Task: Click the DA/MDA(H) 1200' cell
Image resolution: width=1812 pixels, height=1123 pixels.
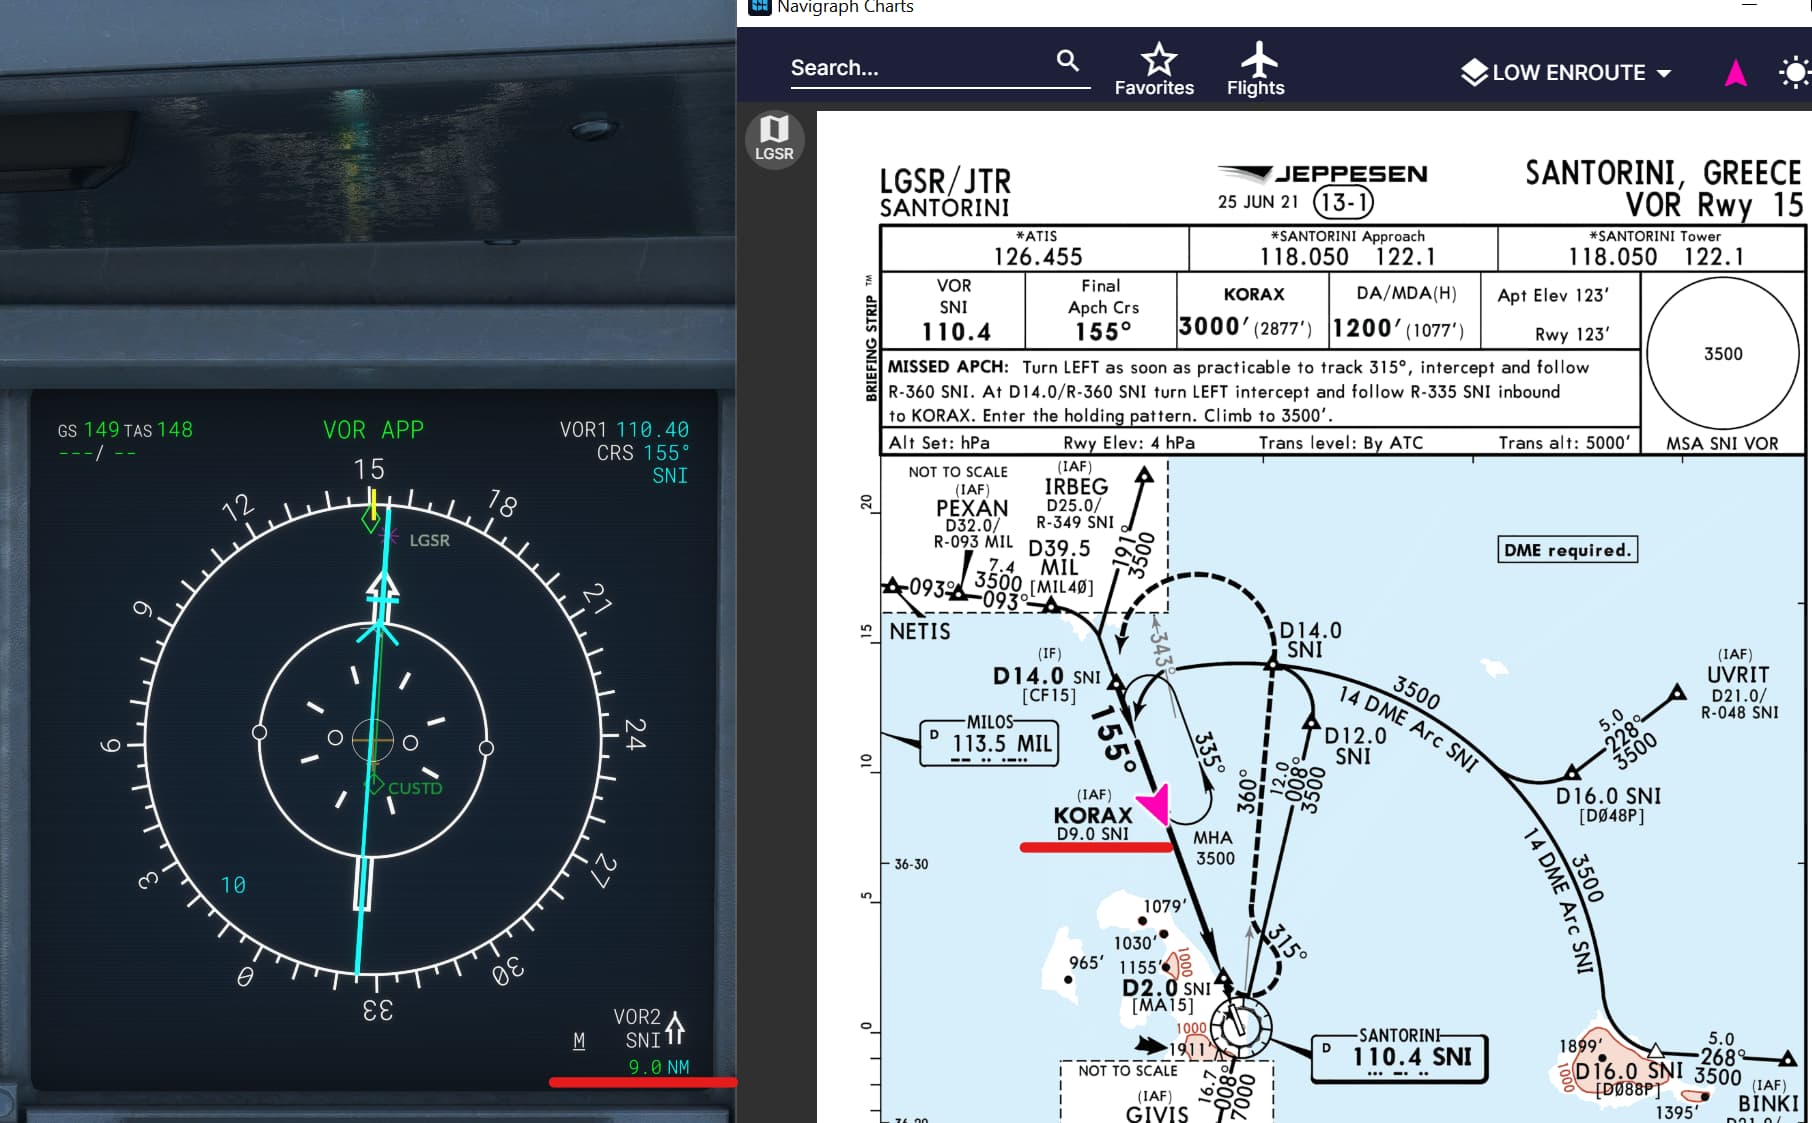Action: (x=1404, y=310)
